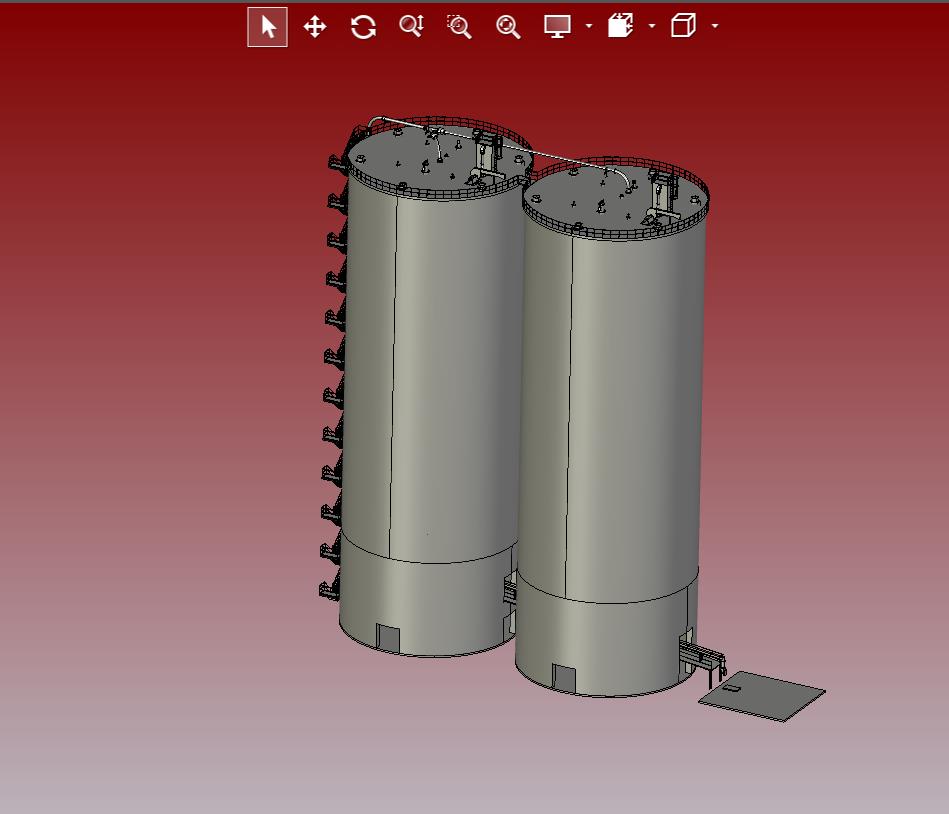Open the section box dropdown arrow

[x=652, y=27]
